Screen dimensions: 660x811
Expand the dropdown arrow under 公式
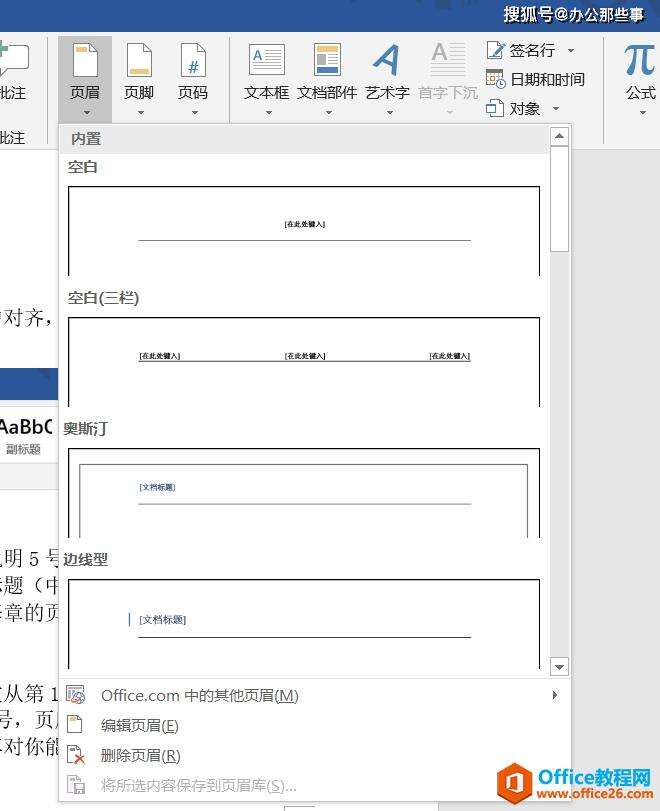(x=643, y=112)
